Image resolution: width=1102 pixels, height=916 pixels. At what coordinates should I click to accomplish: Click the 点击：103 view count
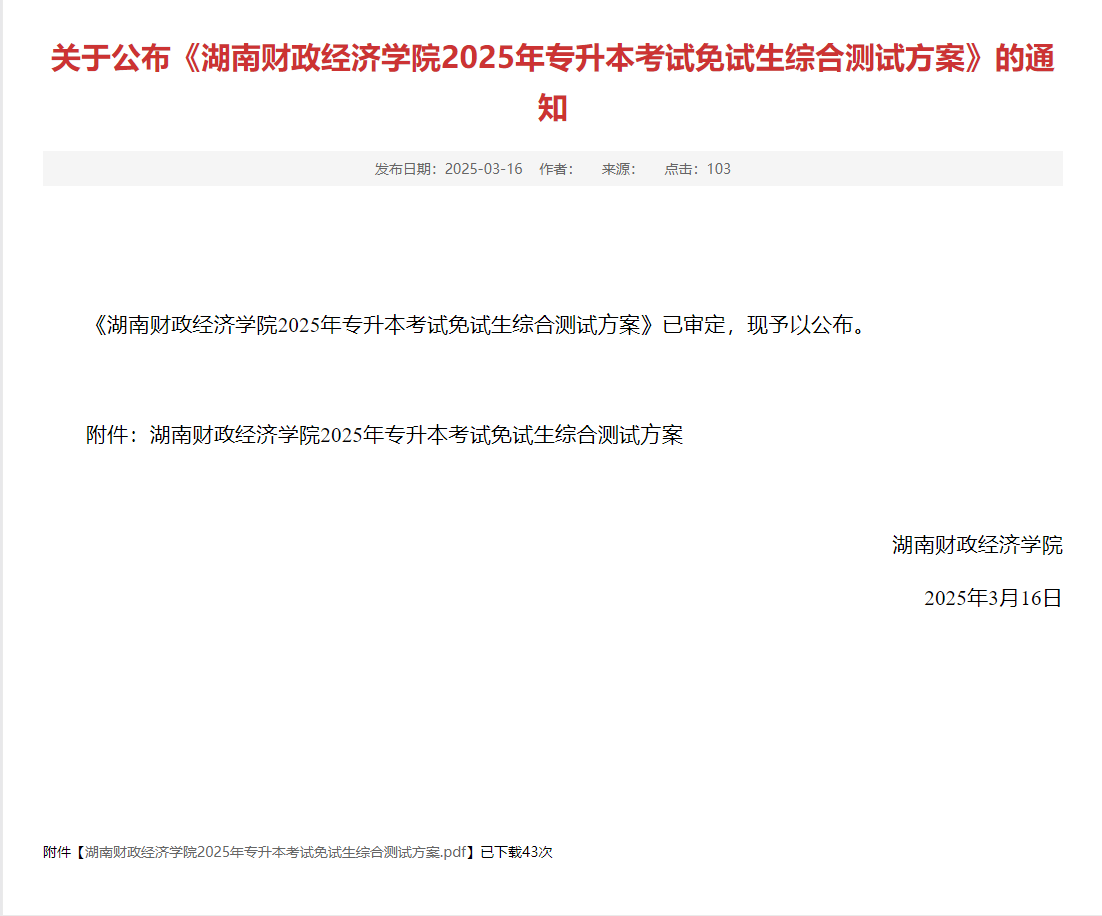click(x=697, y=169)
